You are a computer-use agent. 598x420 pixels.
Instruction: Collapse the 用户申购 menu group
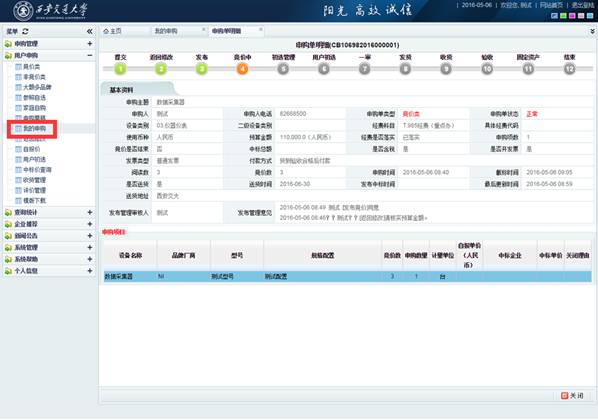[x=90, y=56]
